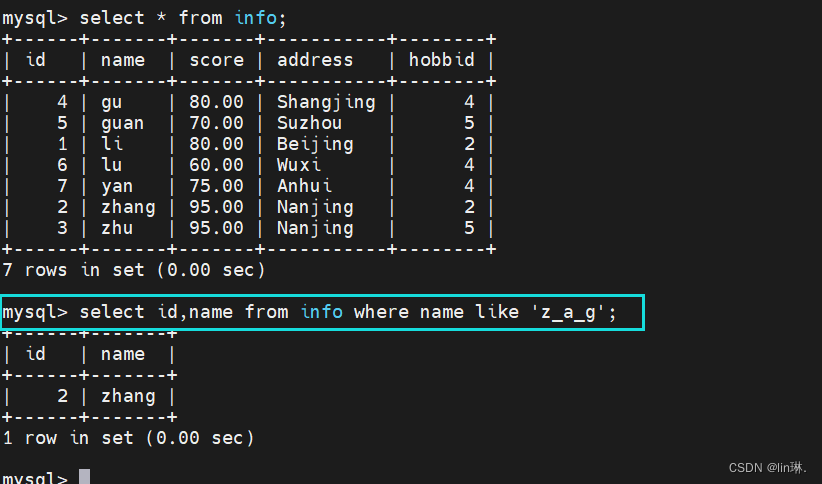Click the score 70.00 in guan's row
822x484 pixels.
217,123
